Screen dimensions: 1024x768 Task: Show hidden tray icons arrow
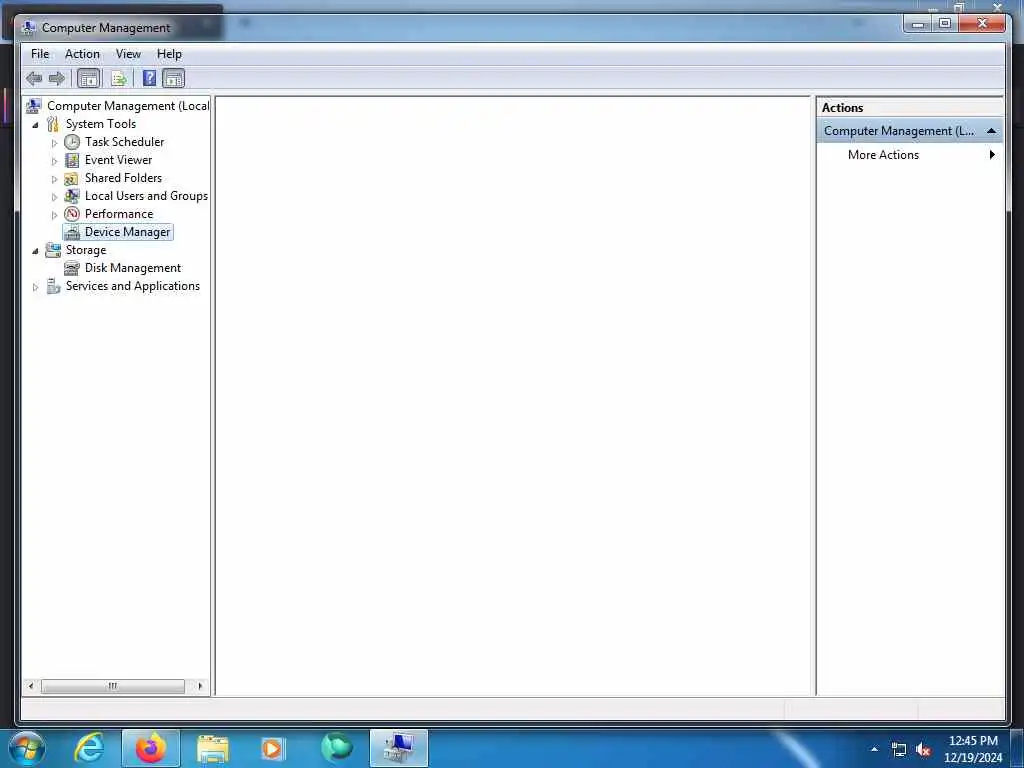874,749
